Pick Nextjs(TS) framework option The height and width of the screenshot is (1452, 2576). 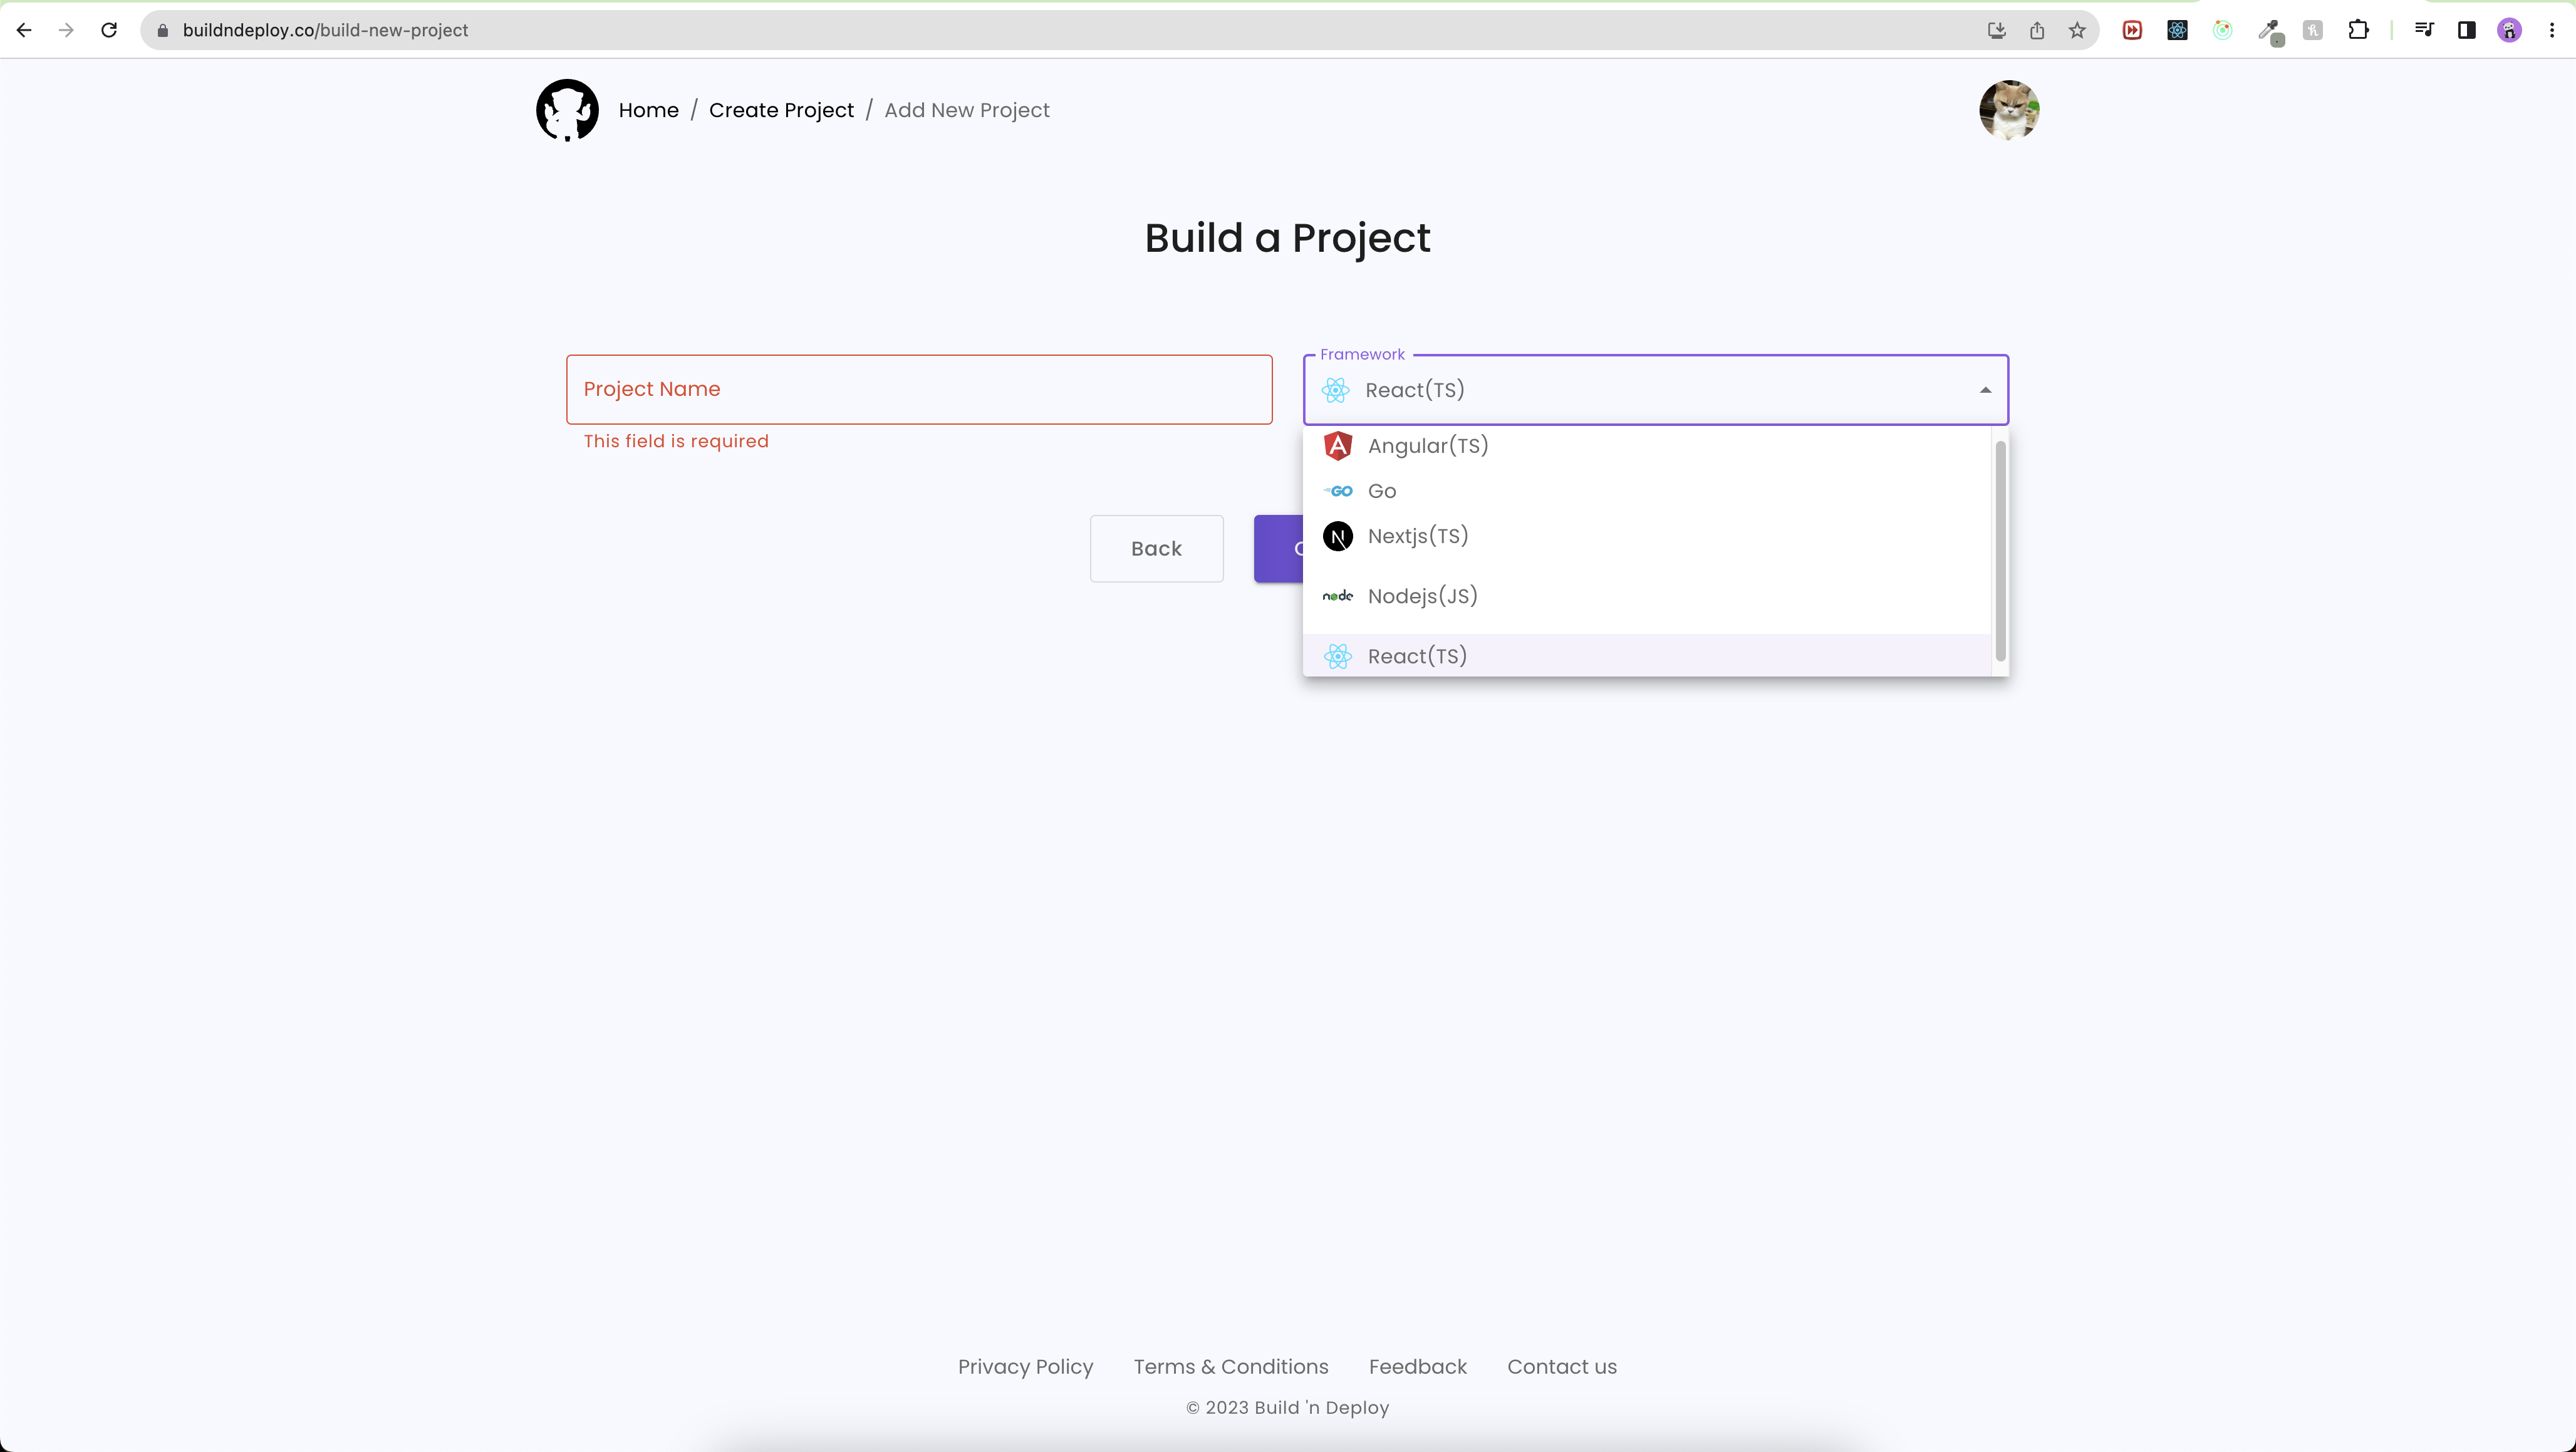(1417, 536)
